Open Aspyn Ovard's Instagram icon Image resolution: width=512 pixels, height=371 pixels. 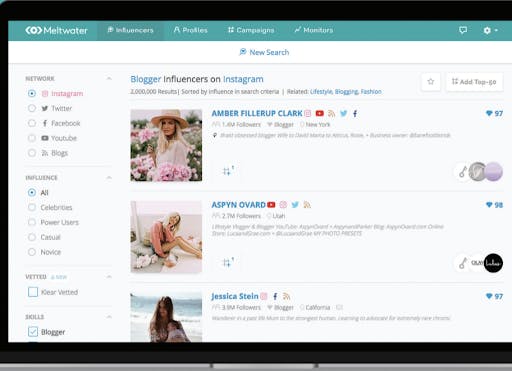pyautogui.click(x=283, y=205)
